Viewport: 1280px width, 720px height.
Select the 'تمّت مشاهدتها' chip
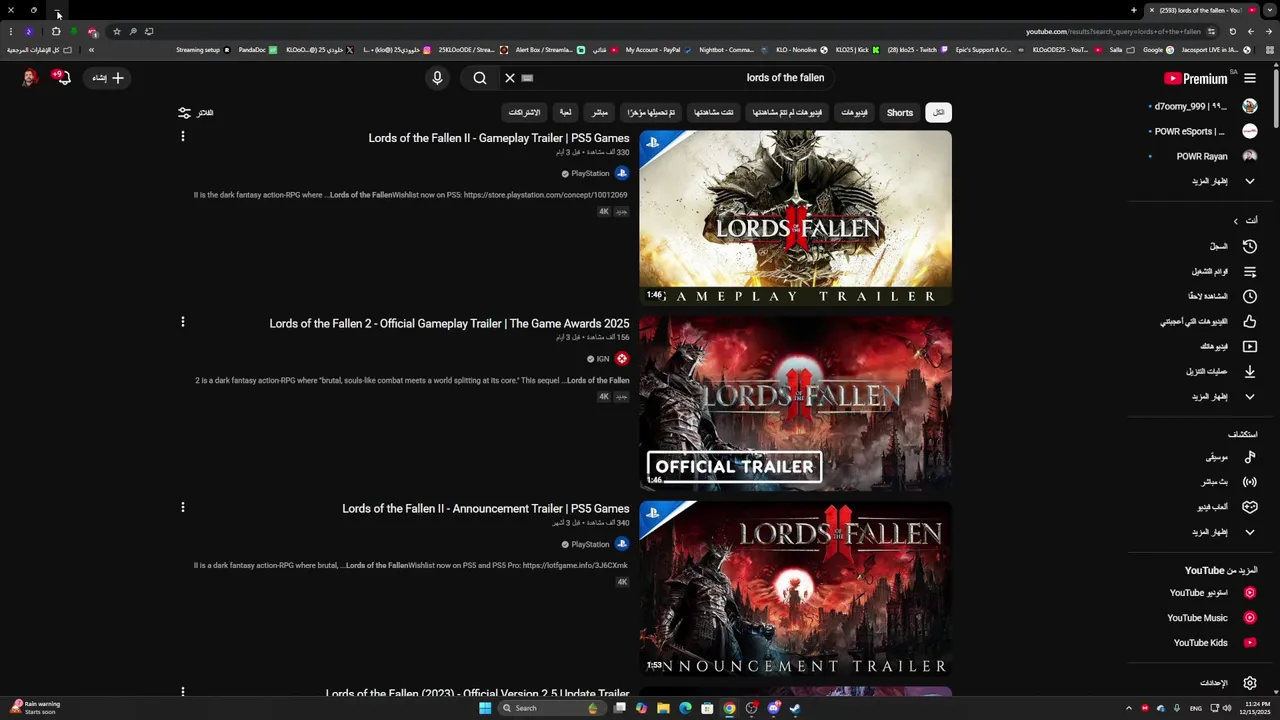[x=714, y=113]
